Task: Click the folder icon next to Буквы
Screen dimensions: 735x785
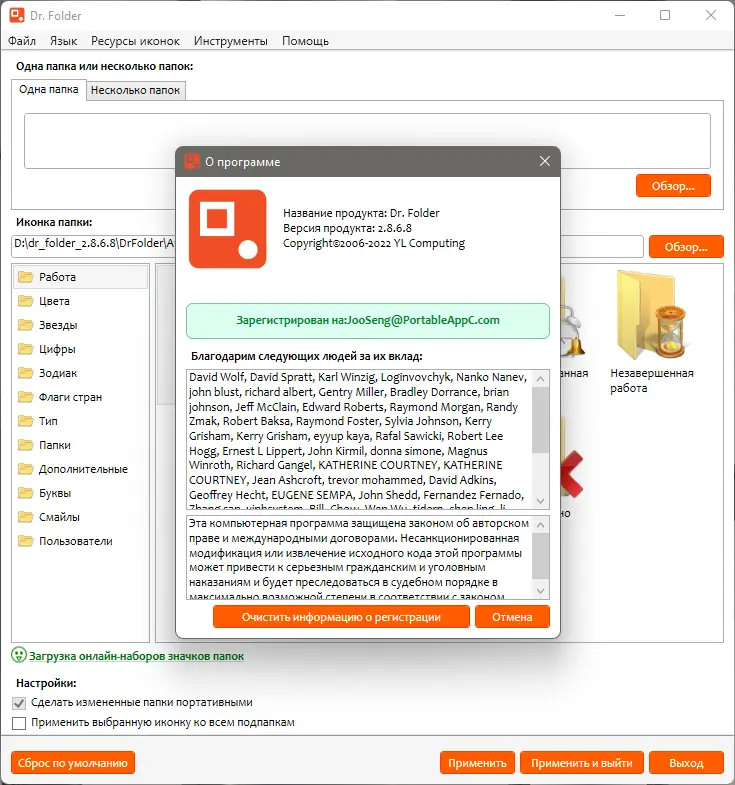Action: [26, 493]
